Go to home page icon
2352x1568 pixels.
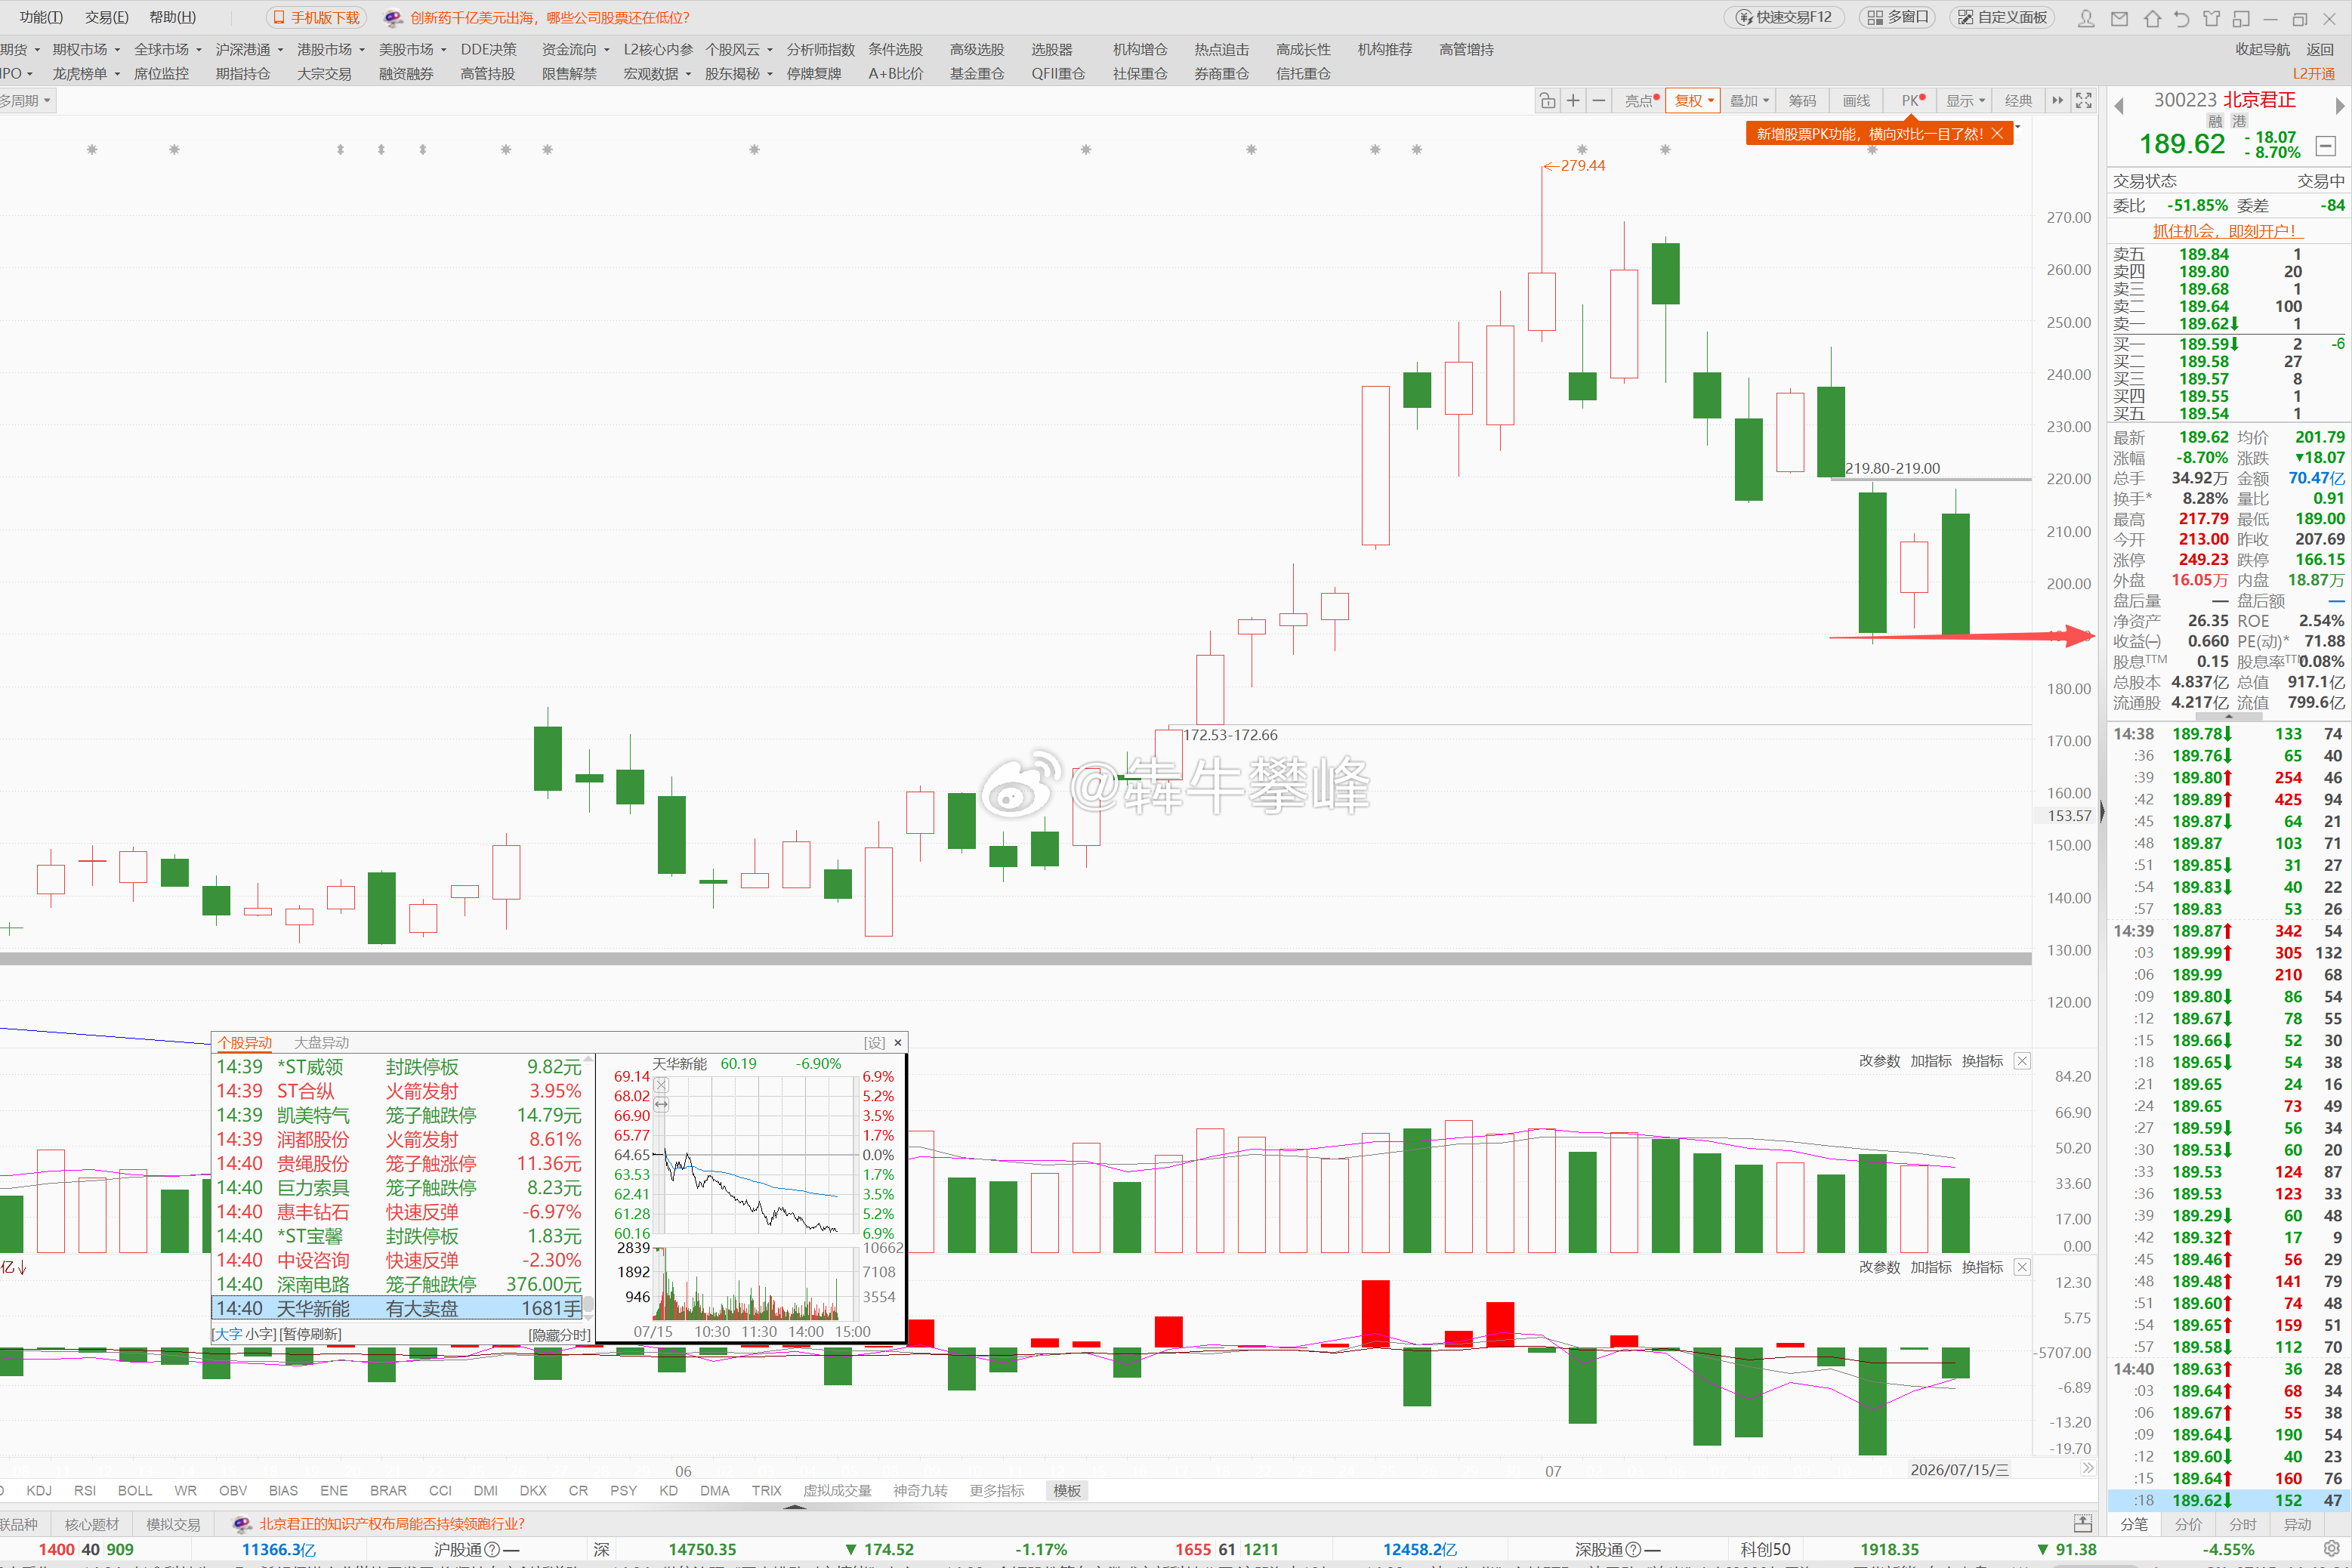coord(2152,18)
